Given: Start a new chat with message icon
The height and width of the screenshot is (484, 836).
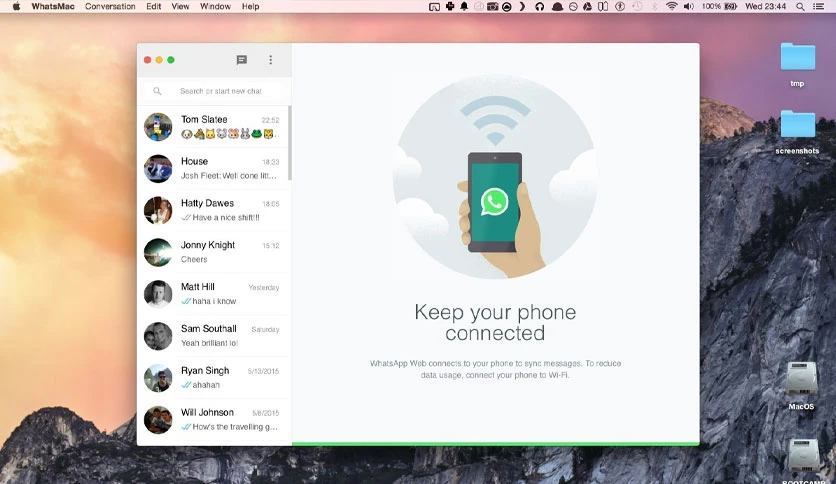Looking at the screenshot, I should pyautogui.click(x=242, y=60).
